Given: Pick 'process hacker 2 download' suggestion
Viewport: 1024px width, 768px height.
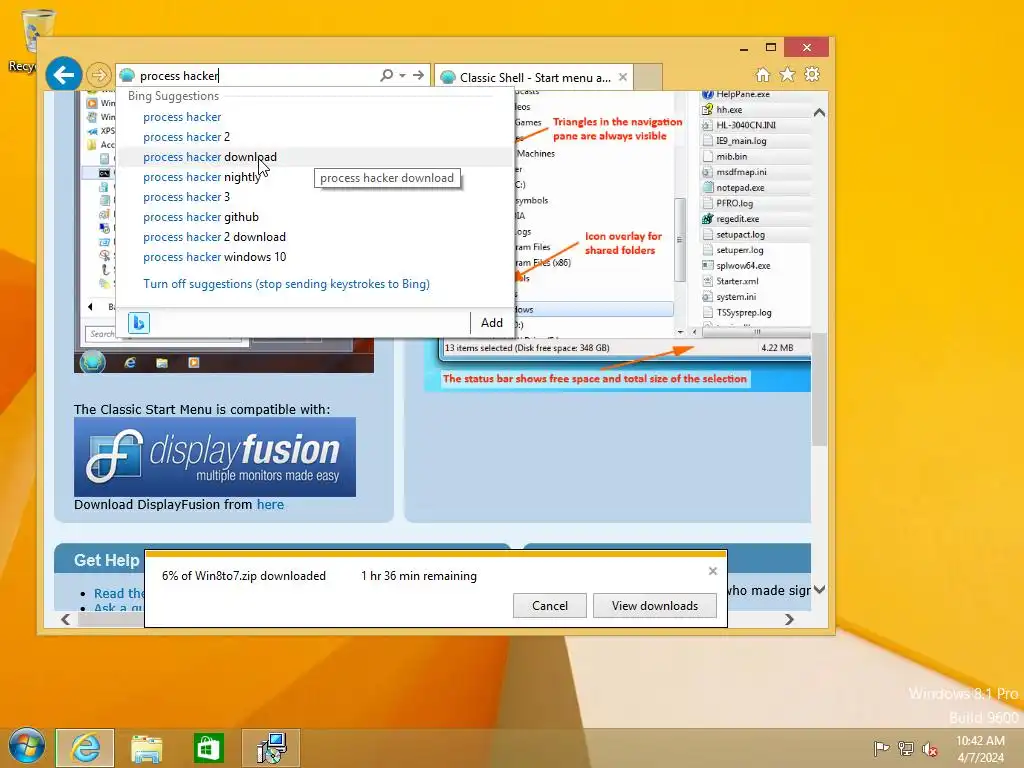Looking at the screenshot, I should click(214, 237).
